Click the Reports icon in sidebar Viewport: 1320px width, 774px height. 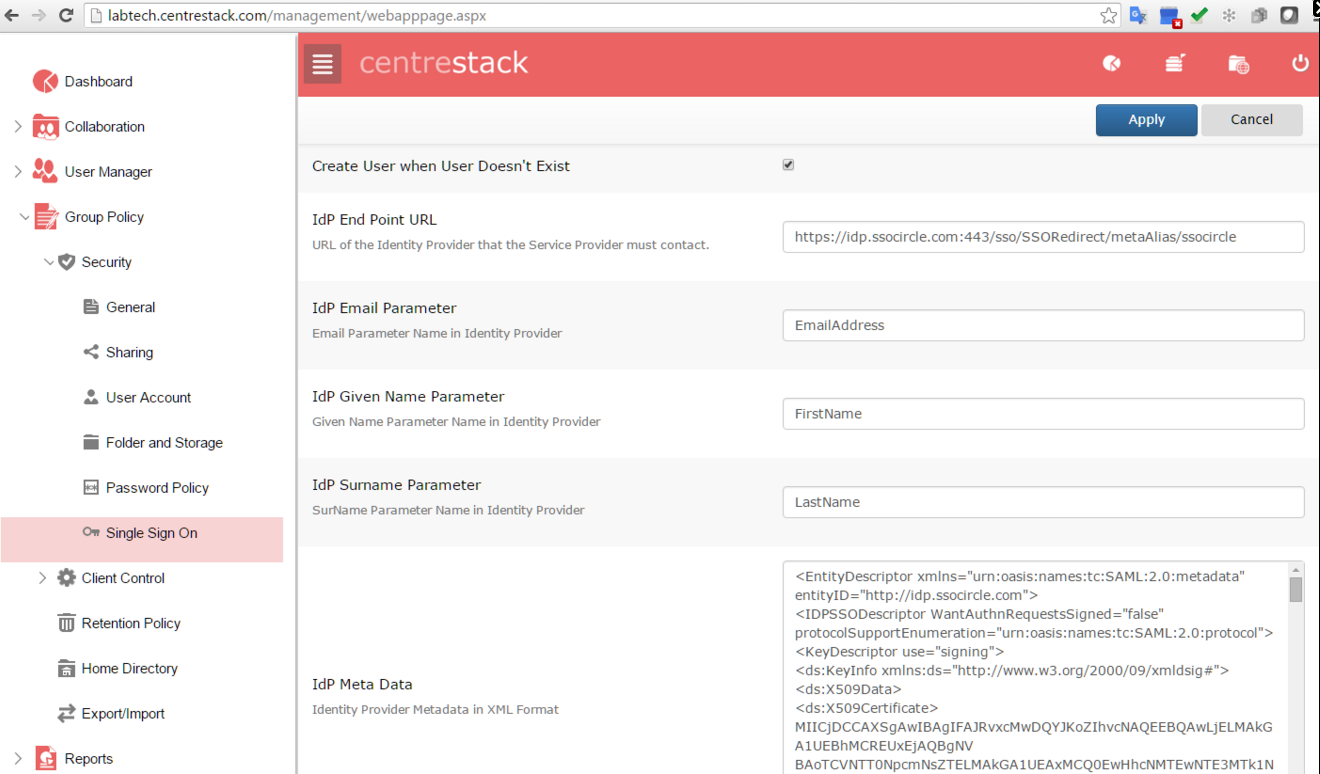pos(46,759)
